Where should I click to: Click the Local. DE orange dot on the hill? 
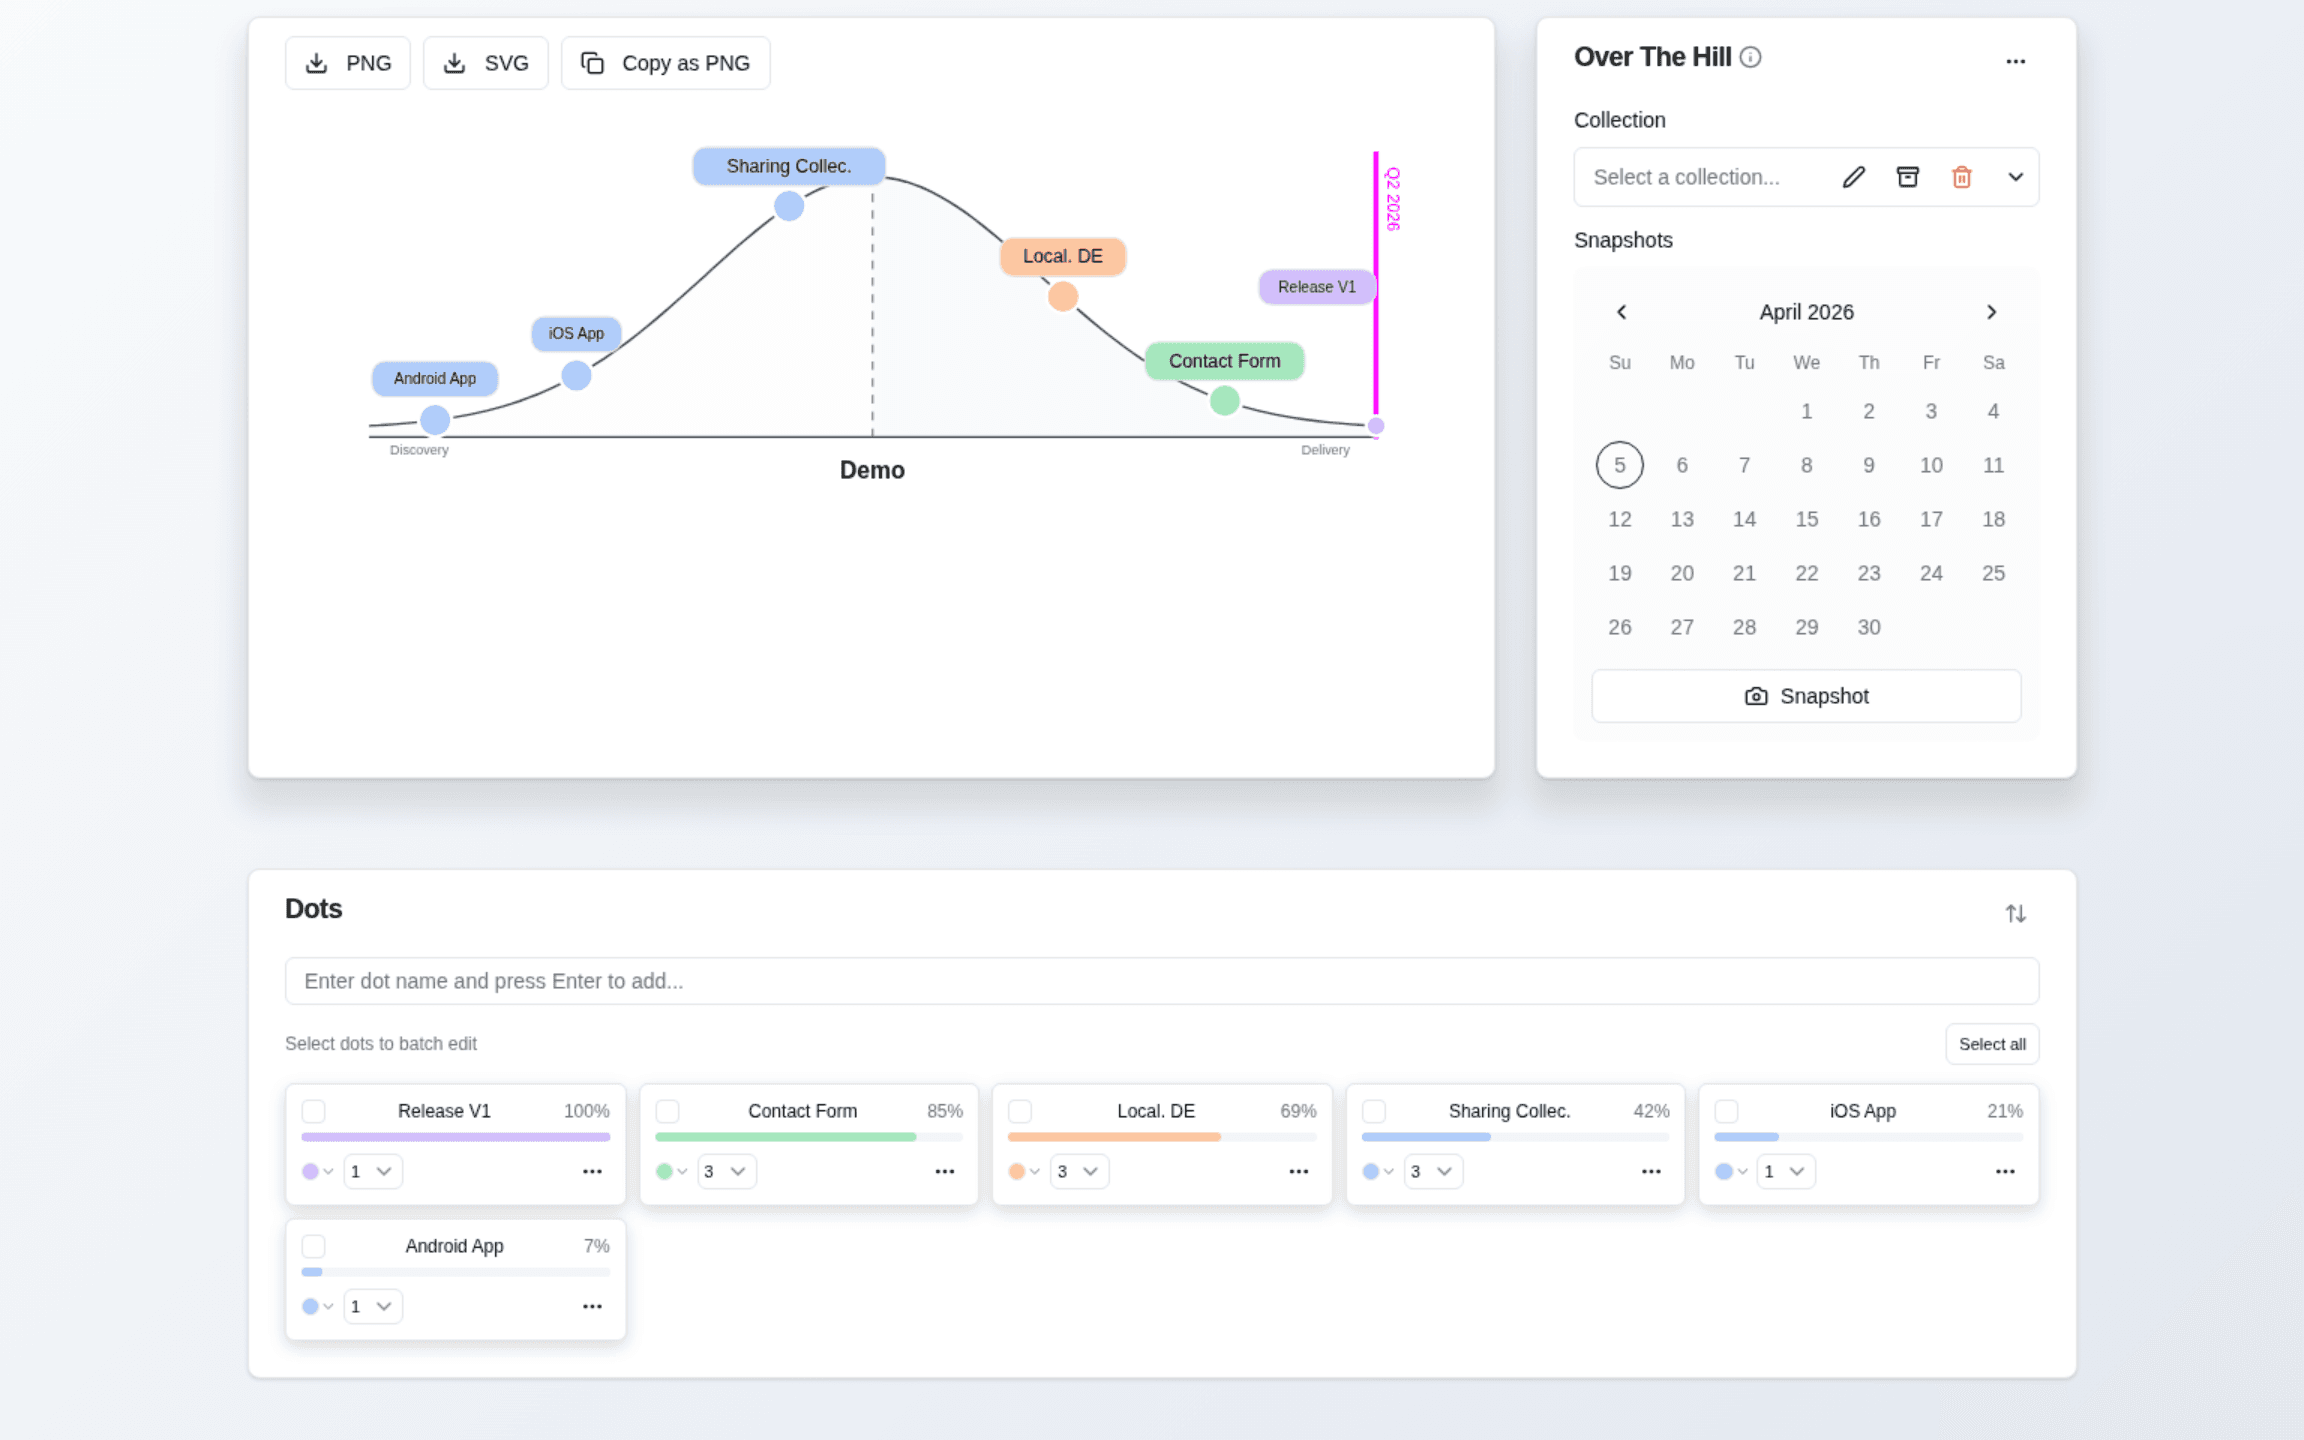pos(1062,296)
